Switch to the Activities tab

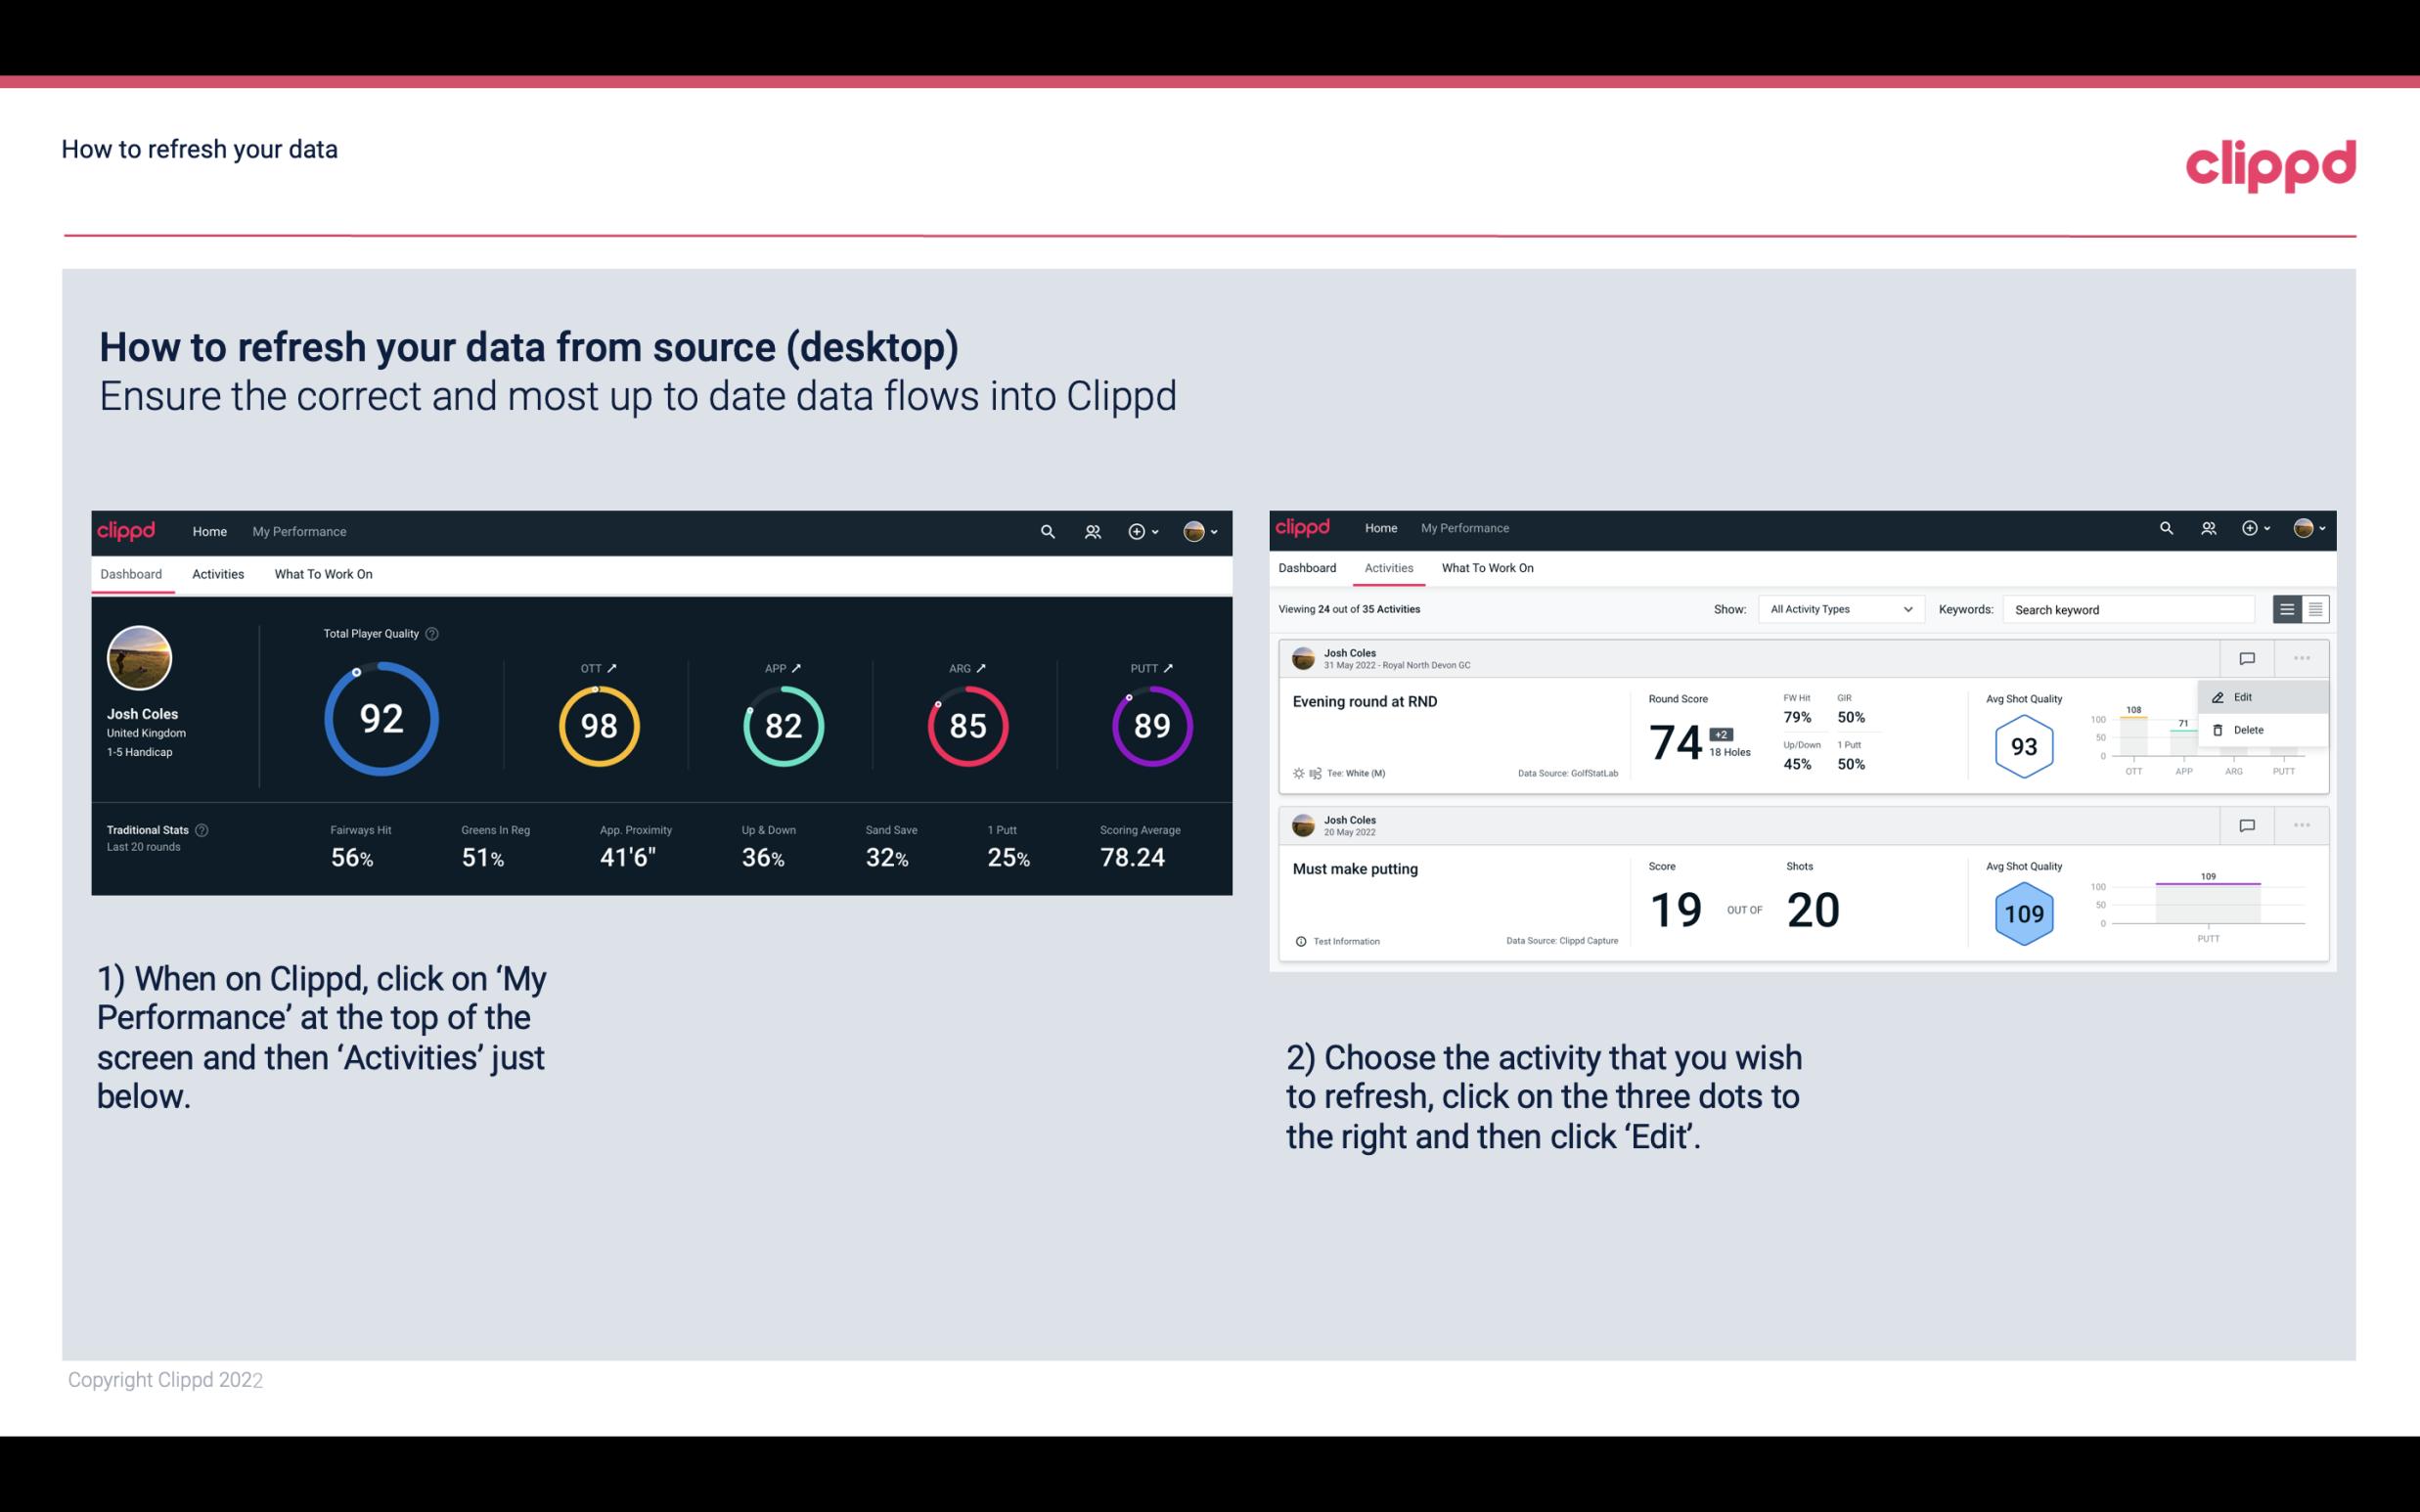coord(216,573)
